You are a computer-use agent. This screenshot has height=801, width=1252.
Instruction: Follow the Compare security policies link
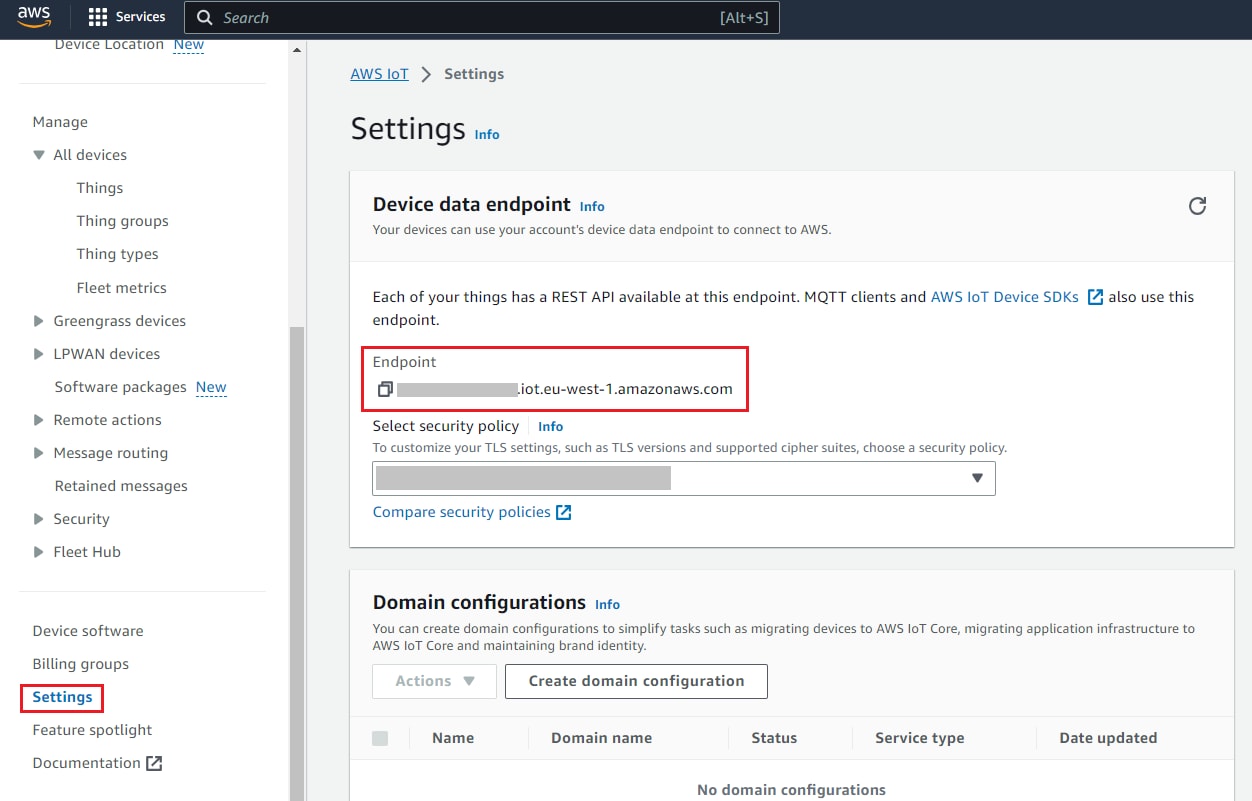tap(462, 511)
